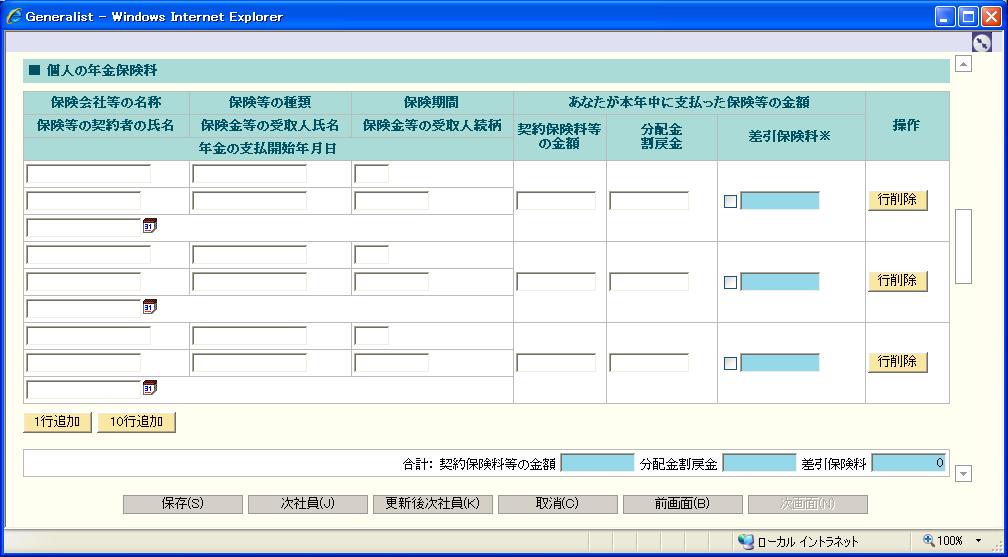Return with 前画面(B) button
This screenshot has height=557, width=1008.
tap(683, 504)
